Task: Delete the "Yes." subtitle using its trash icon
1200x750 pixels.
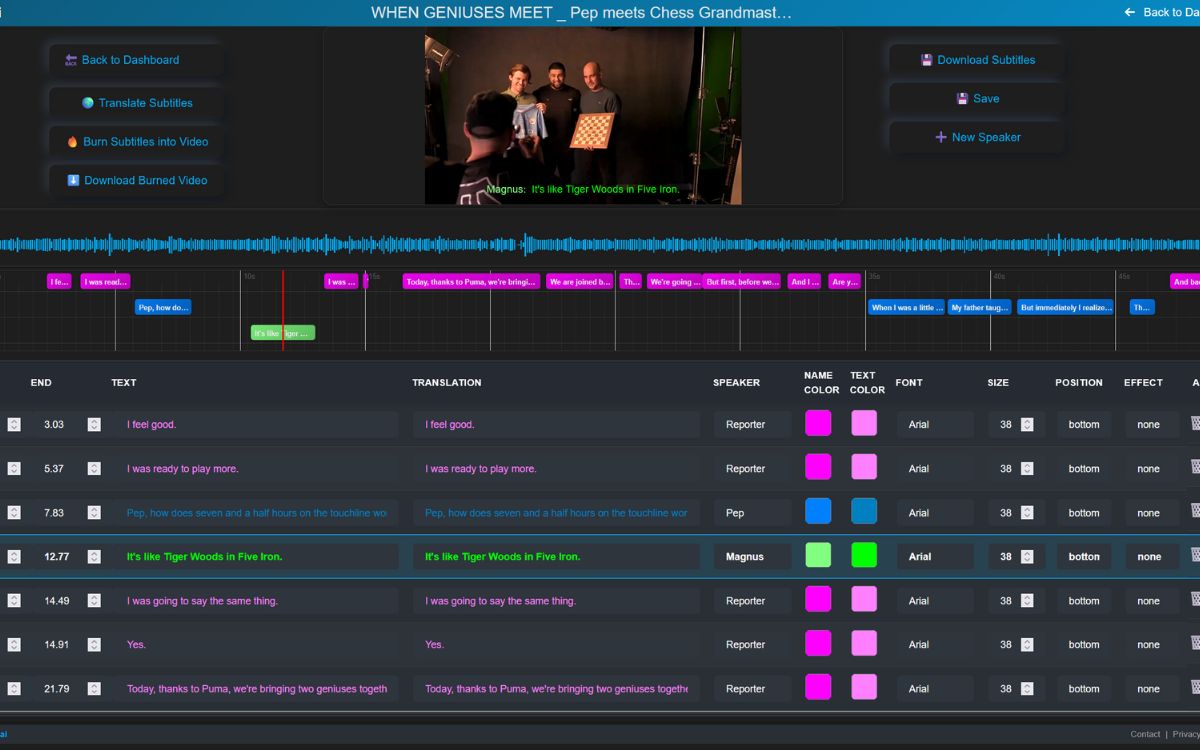Action: [1195, 644]
